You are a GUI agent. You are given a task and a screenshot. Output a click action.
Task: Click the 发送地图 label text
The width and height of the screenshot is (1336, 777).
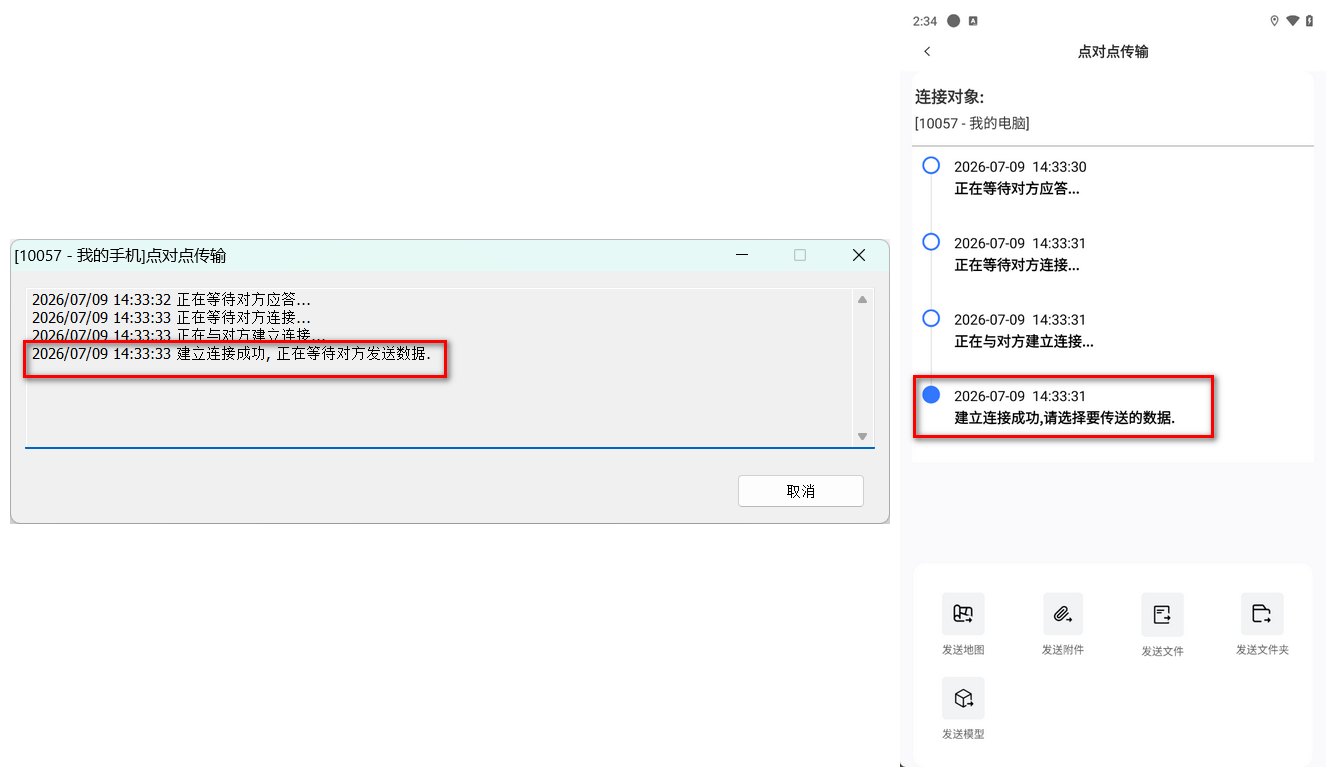coord(963,650)
